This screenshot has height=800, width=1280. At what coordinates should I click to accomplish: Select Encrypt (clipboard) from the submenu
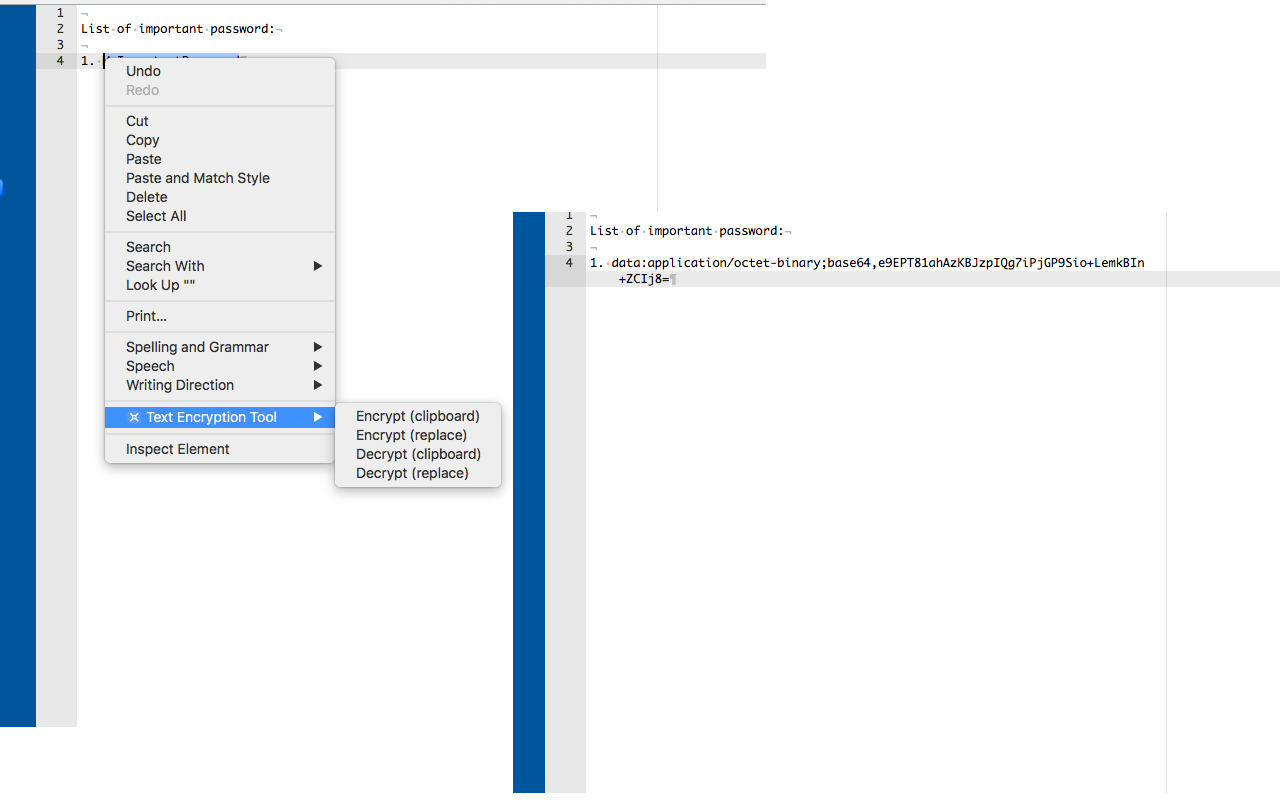click(x=418, y=416)
